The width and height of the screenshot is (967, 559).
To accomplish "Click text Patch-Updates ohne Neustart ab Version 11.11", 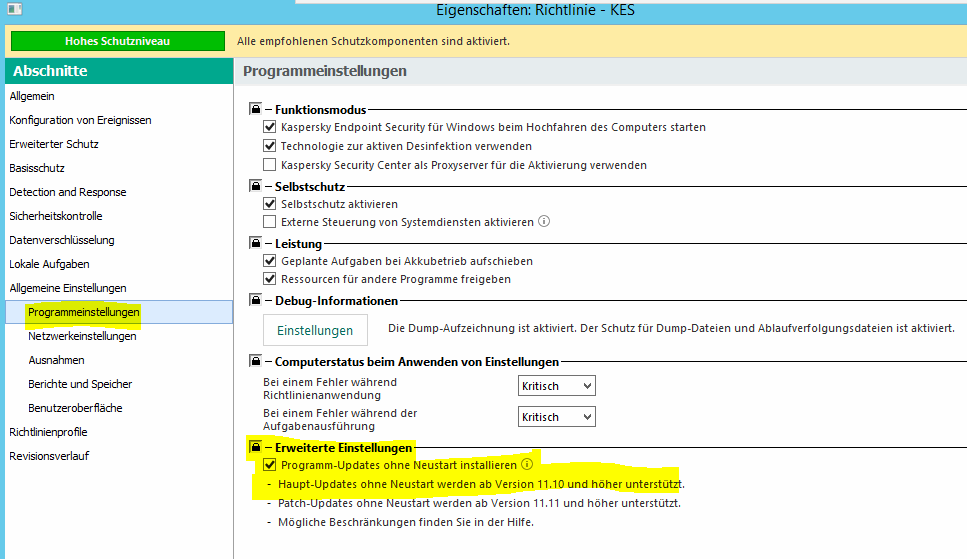I will click(x=479, y=503).
